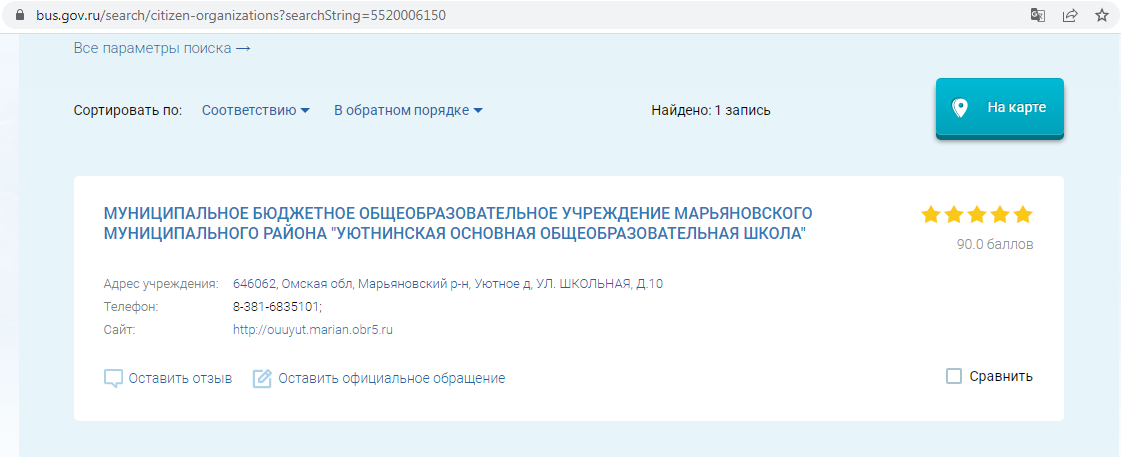Open the В обратном порядке dropdown
Image resolution: width=1121 pixels, height=457 pixels.
pos(409,110)
